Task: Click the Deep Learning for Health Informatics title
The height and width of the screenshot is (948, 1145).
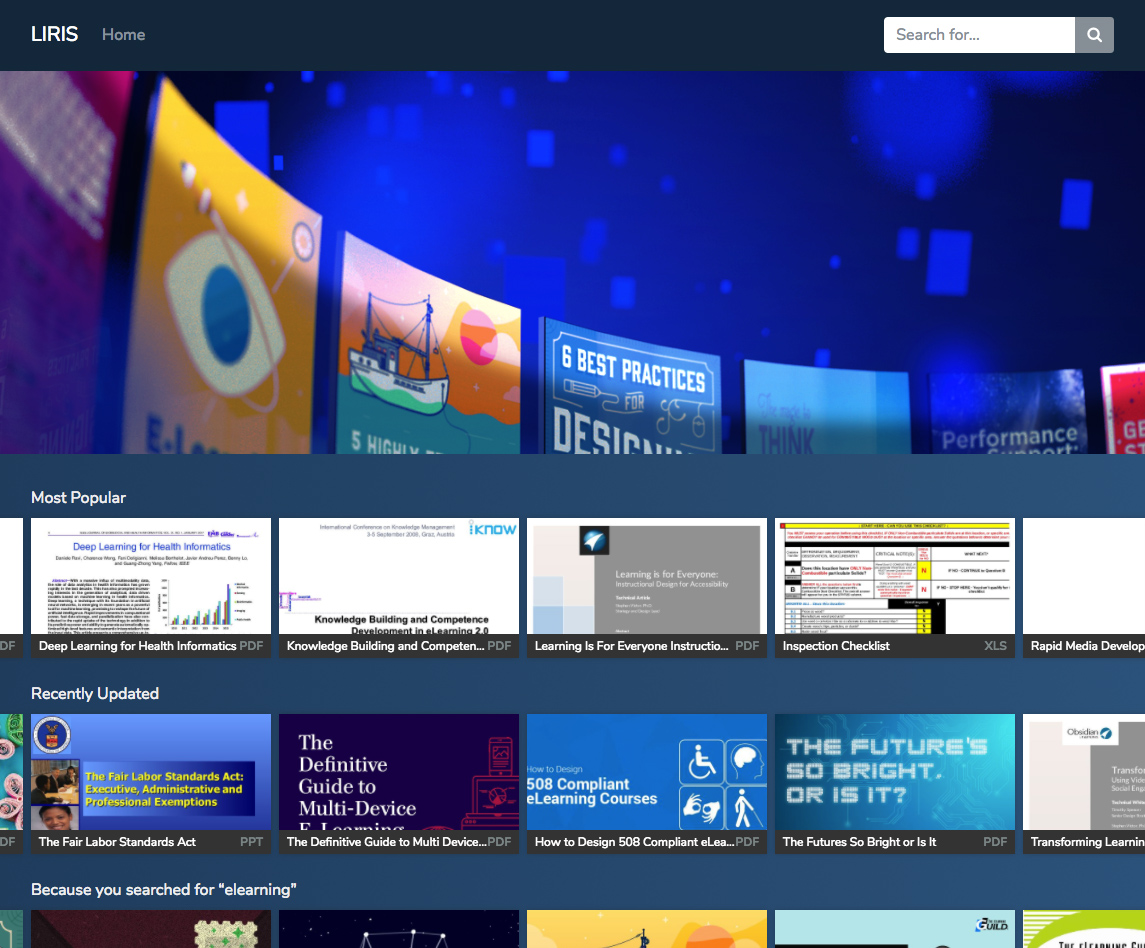Action: pyautogui.click(x=137, y=646)
